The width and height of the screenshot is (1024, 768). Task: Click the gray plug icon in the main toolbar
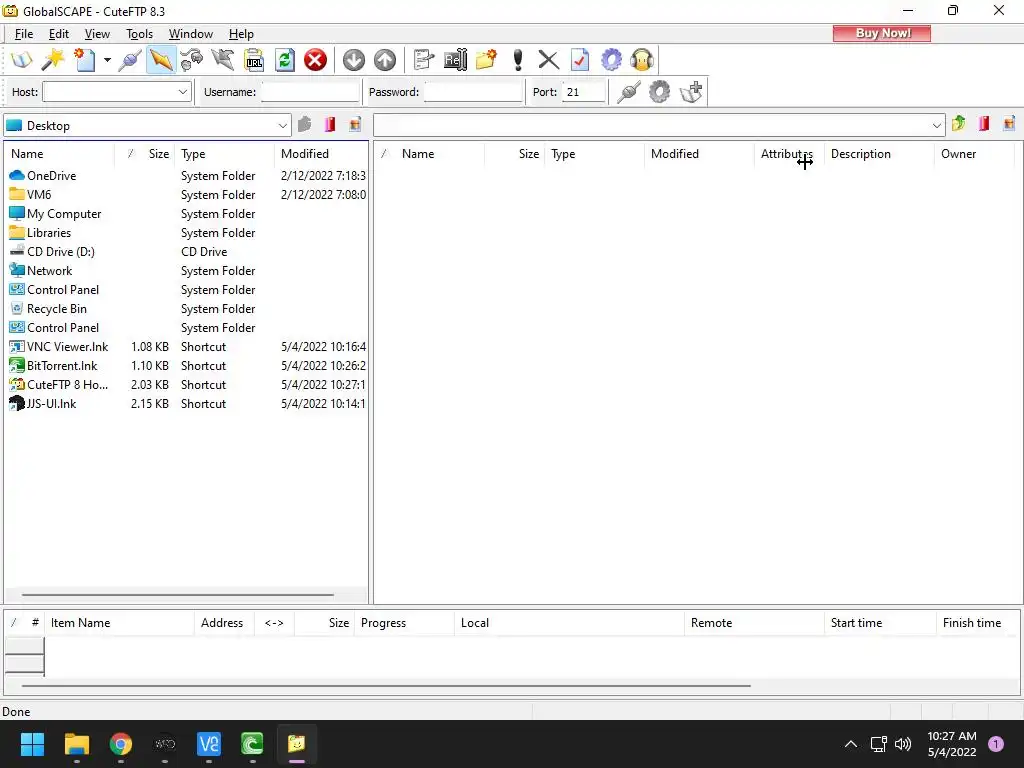[129, 60]
